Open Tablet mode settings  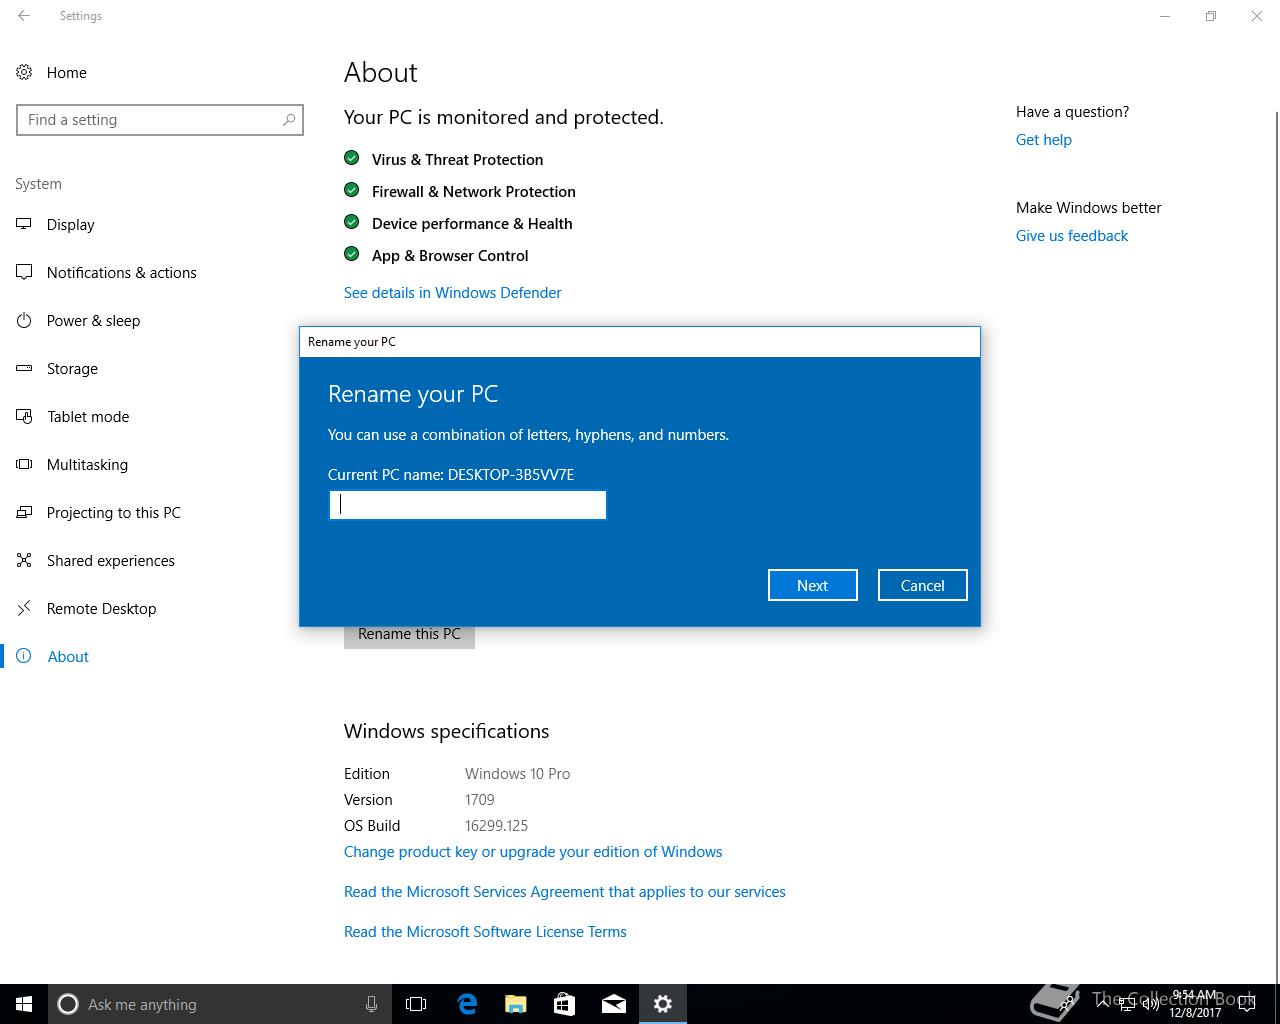[x=88, y=417]
